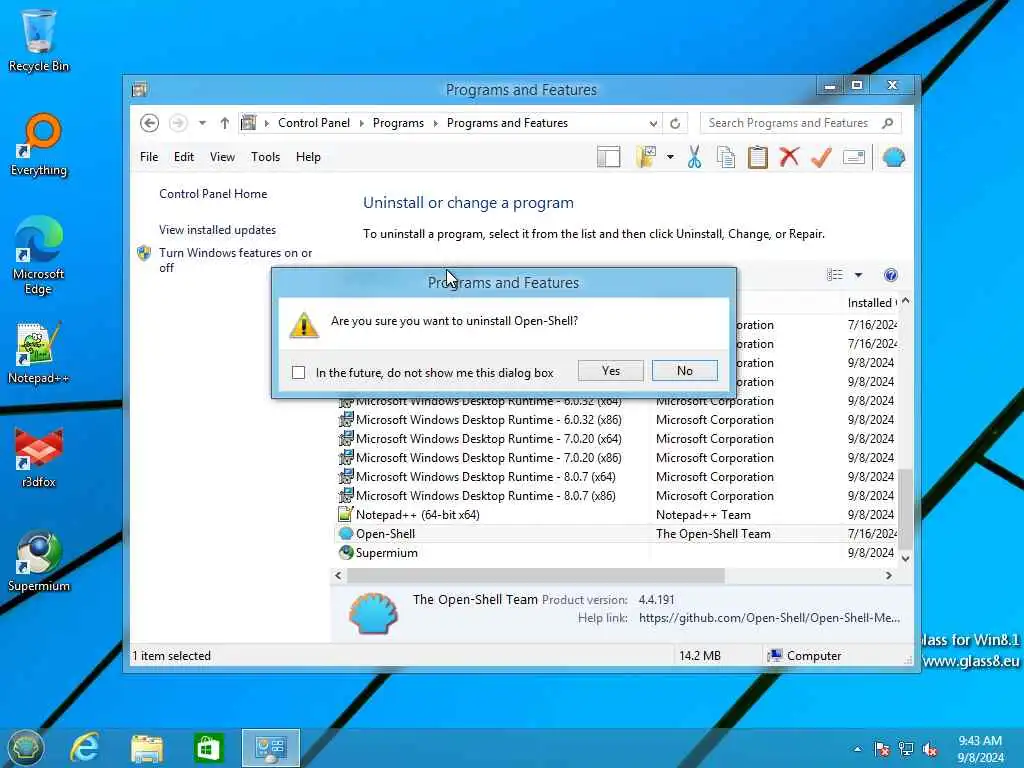
Task: Click the Programs breadcrumb
Action: pos(398,123)
